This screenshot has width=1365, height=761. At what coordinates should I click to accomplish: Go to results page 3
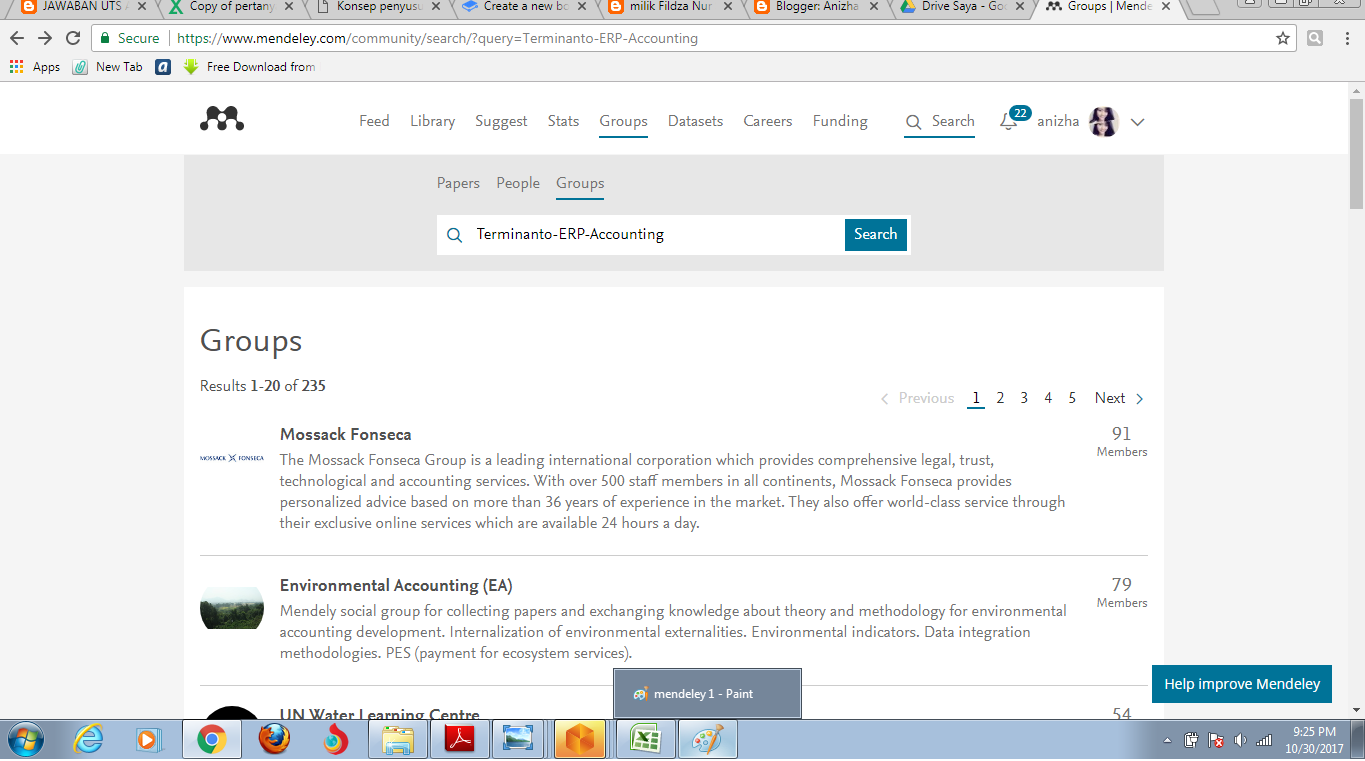tap(1024, 398)
